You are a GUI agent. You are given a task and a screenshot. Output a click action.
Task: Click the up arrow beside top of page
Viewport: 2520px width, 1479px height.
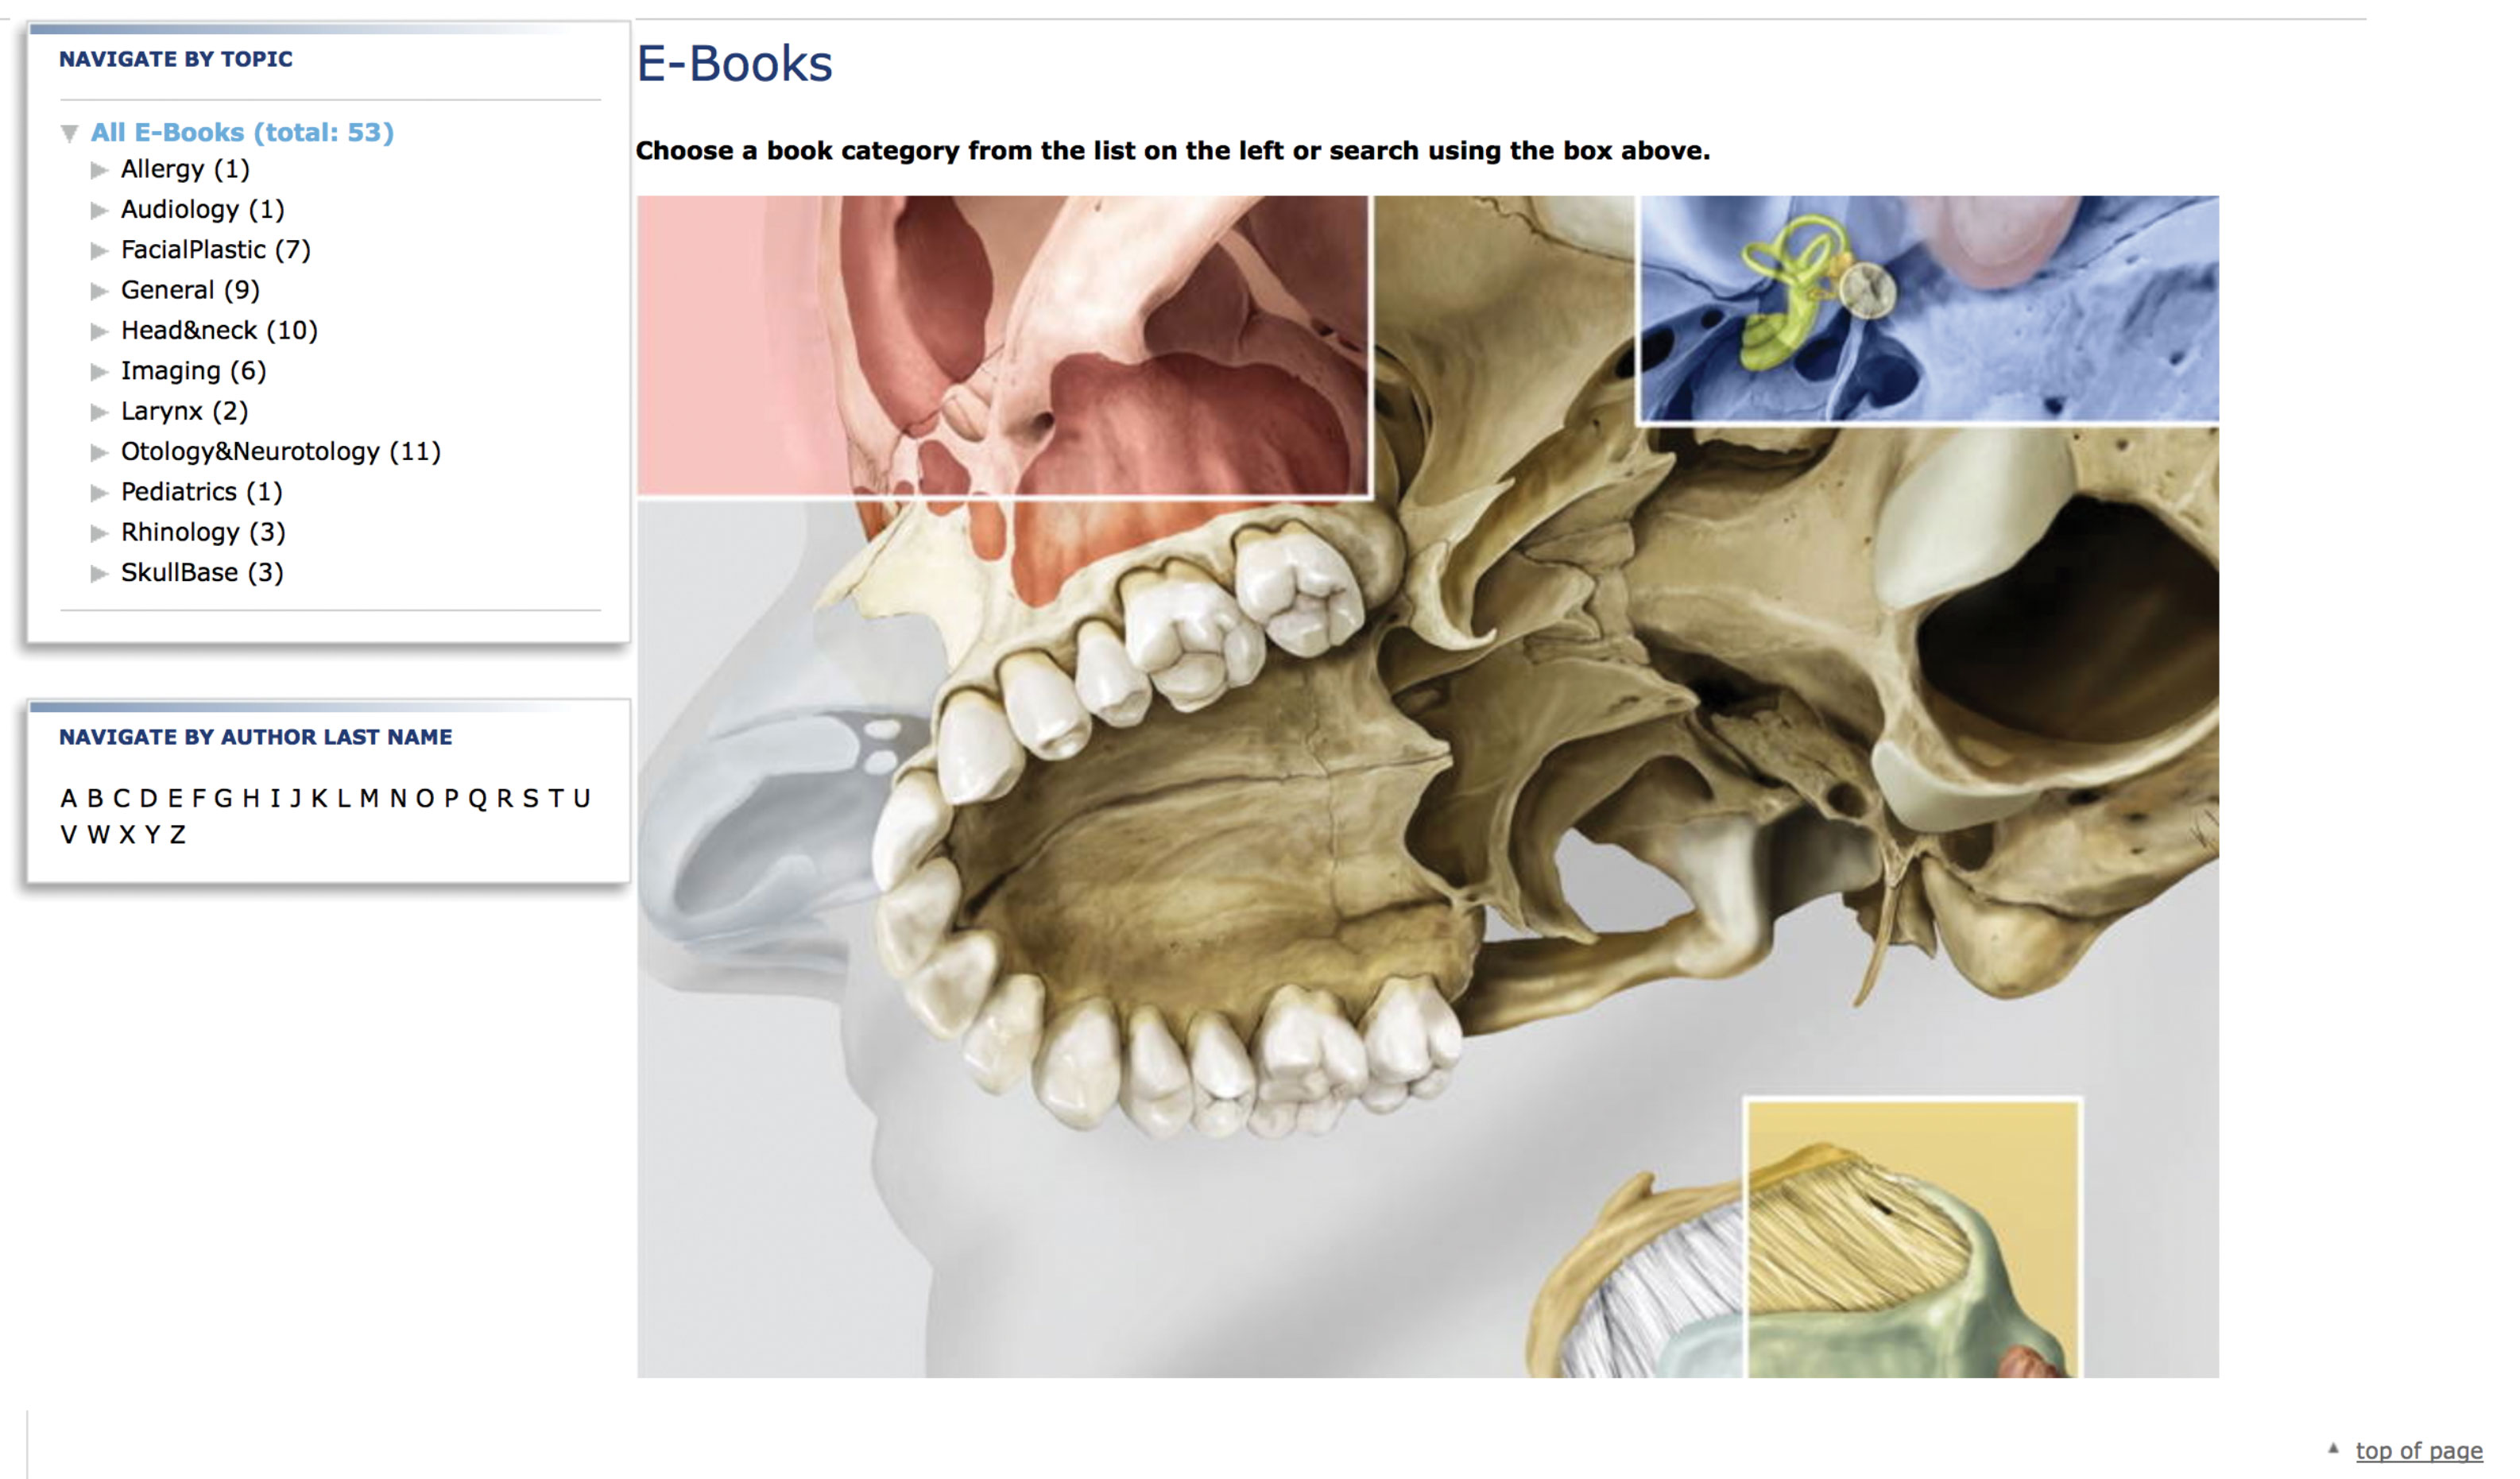(x=2333, y=1447)
